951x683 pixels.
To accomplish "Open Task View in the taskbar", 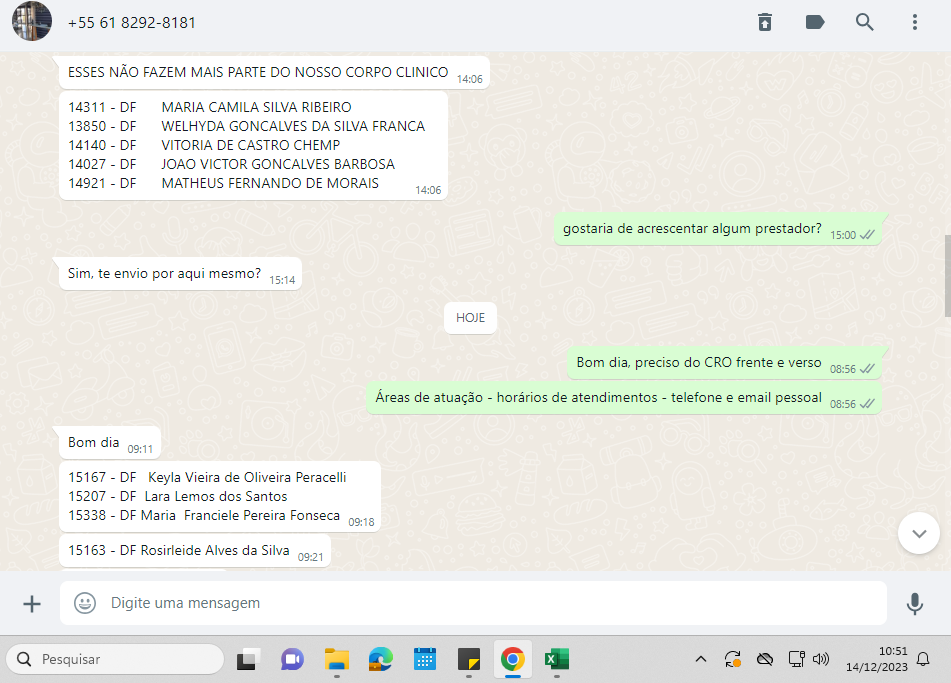I will point(248,659).
